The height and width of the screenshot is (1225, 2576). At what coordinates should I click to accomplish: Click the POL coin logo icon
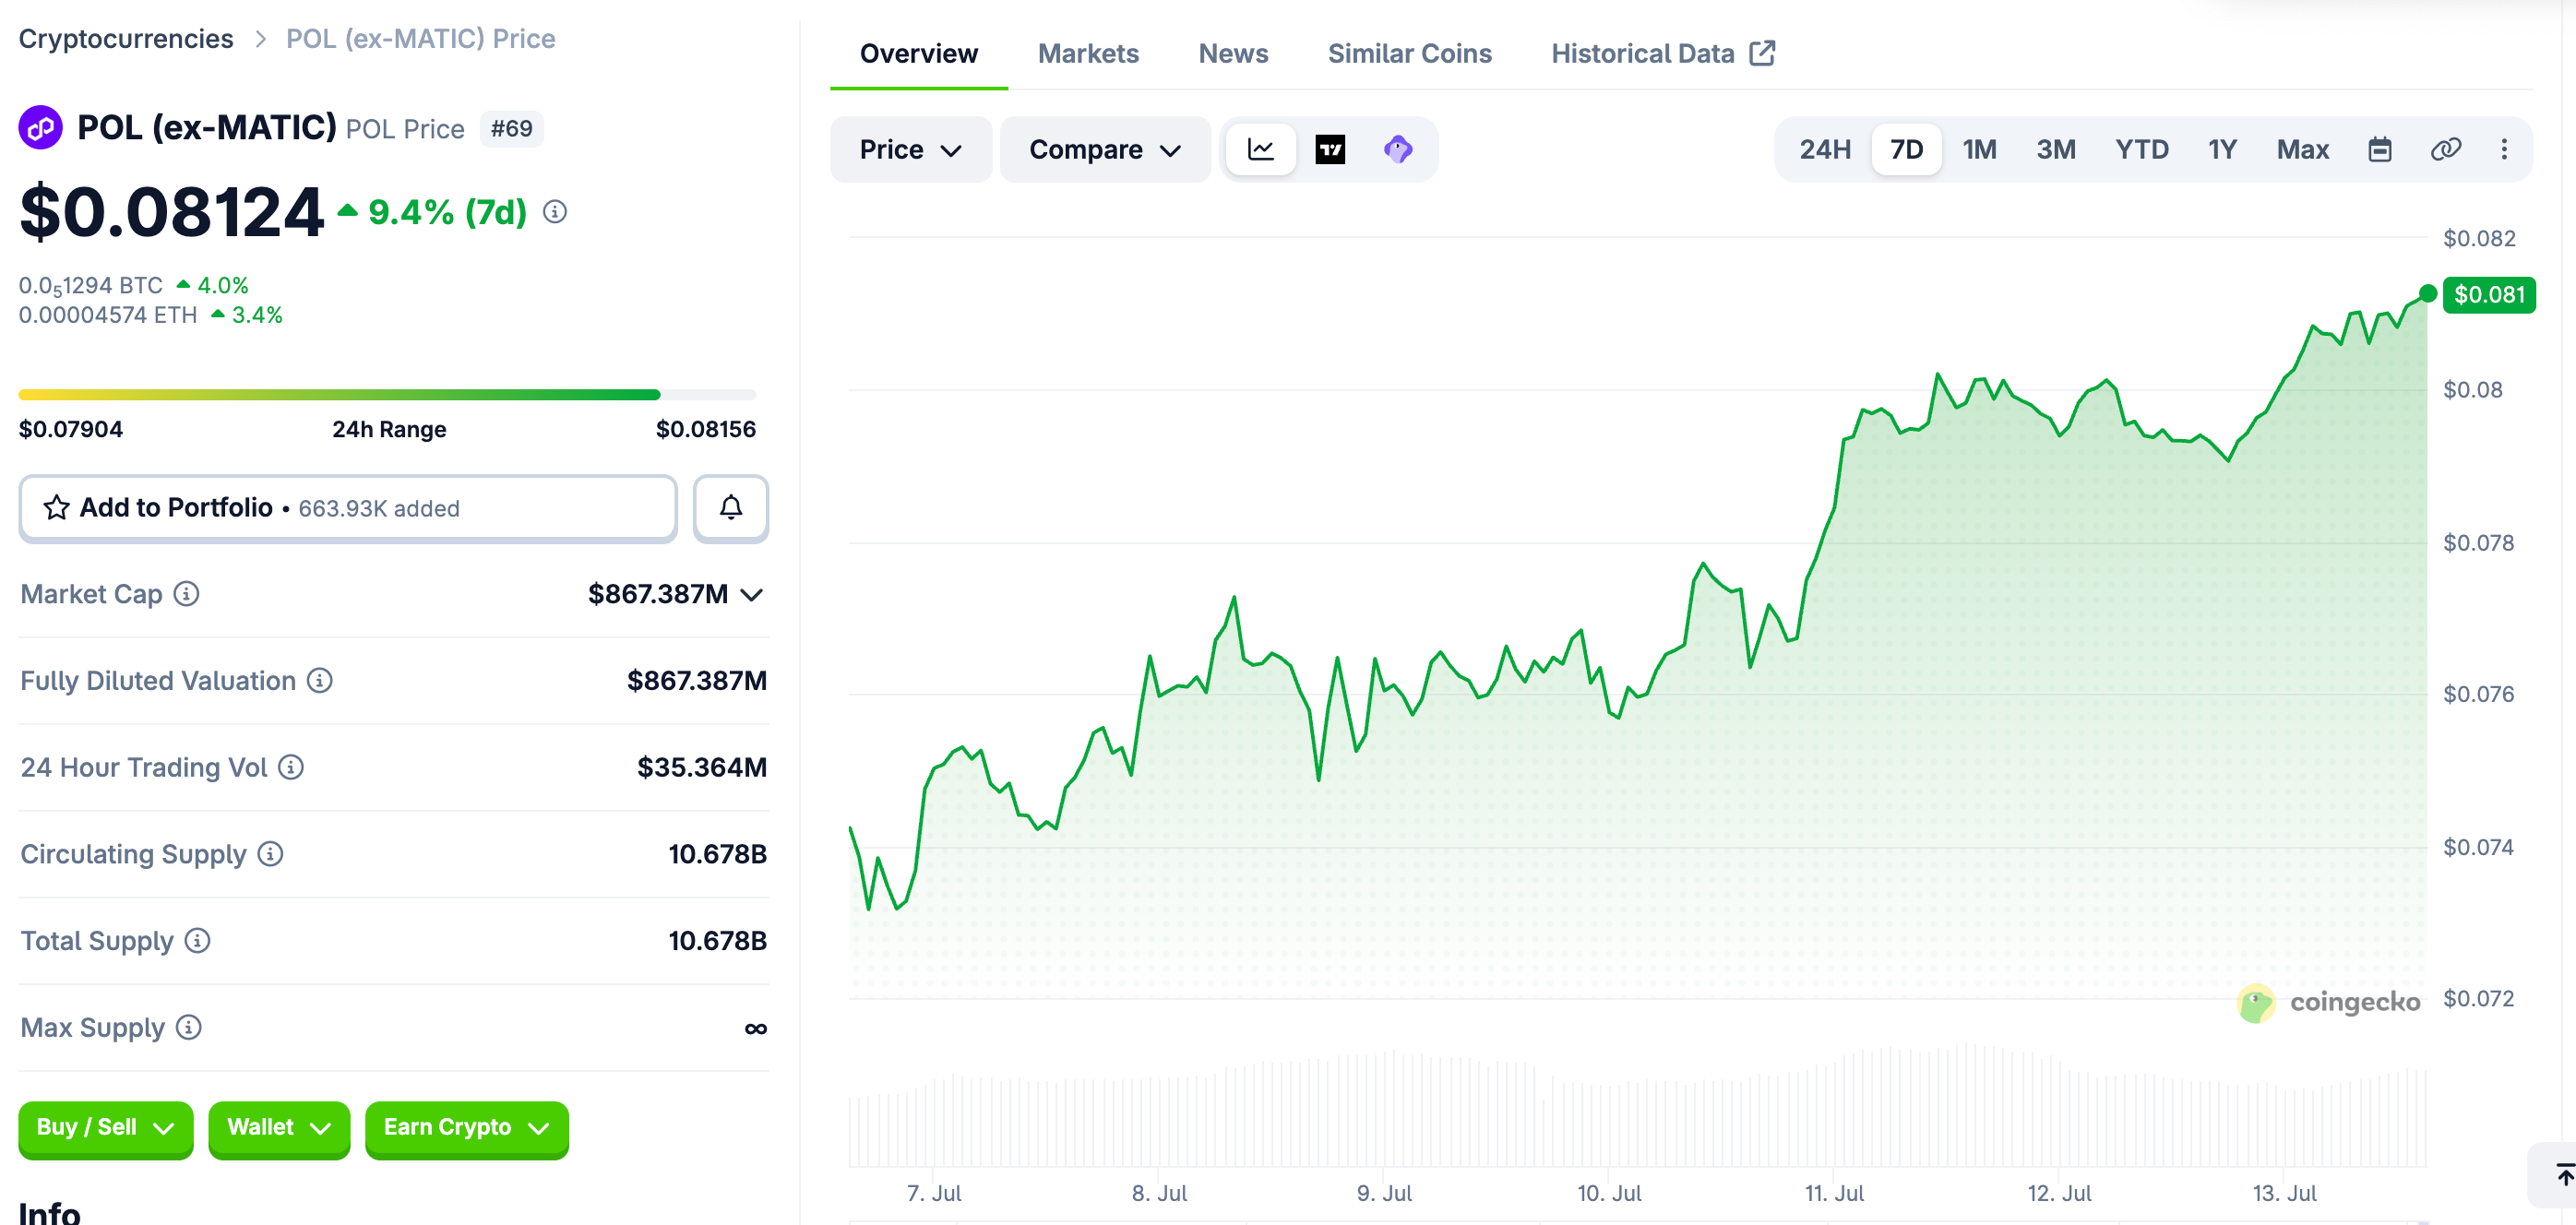41,128
